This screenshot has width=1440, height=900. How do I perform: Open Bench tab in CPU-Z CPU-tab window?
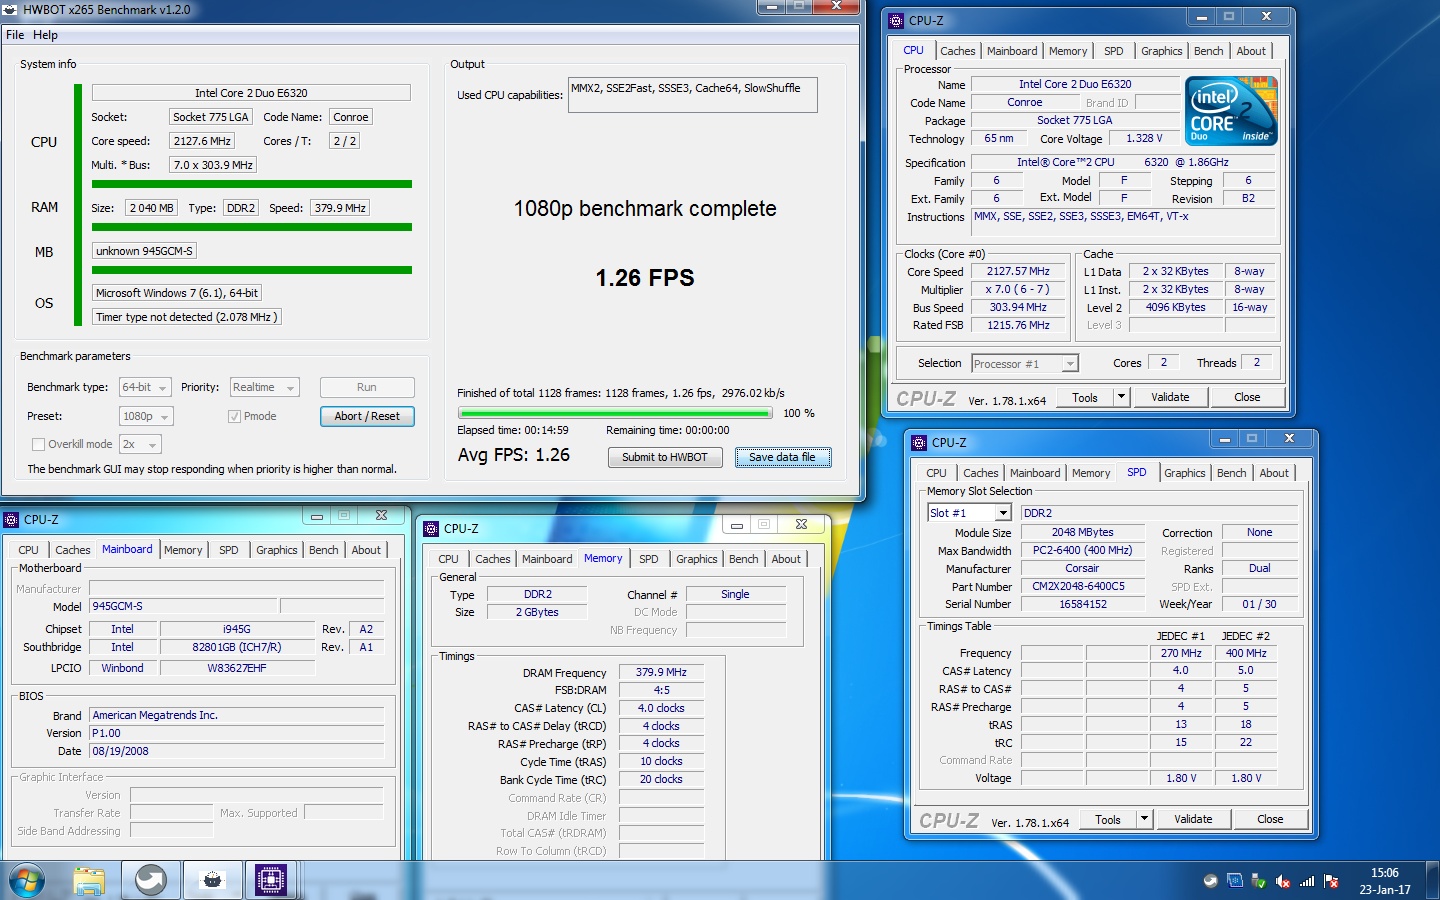point(1208,51)
